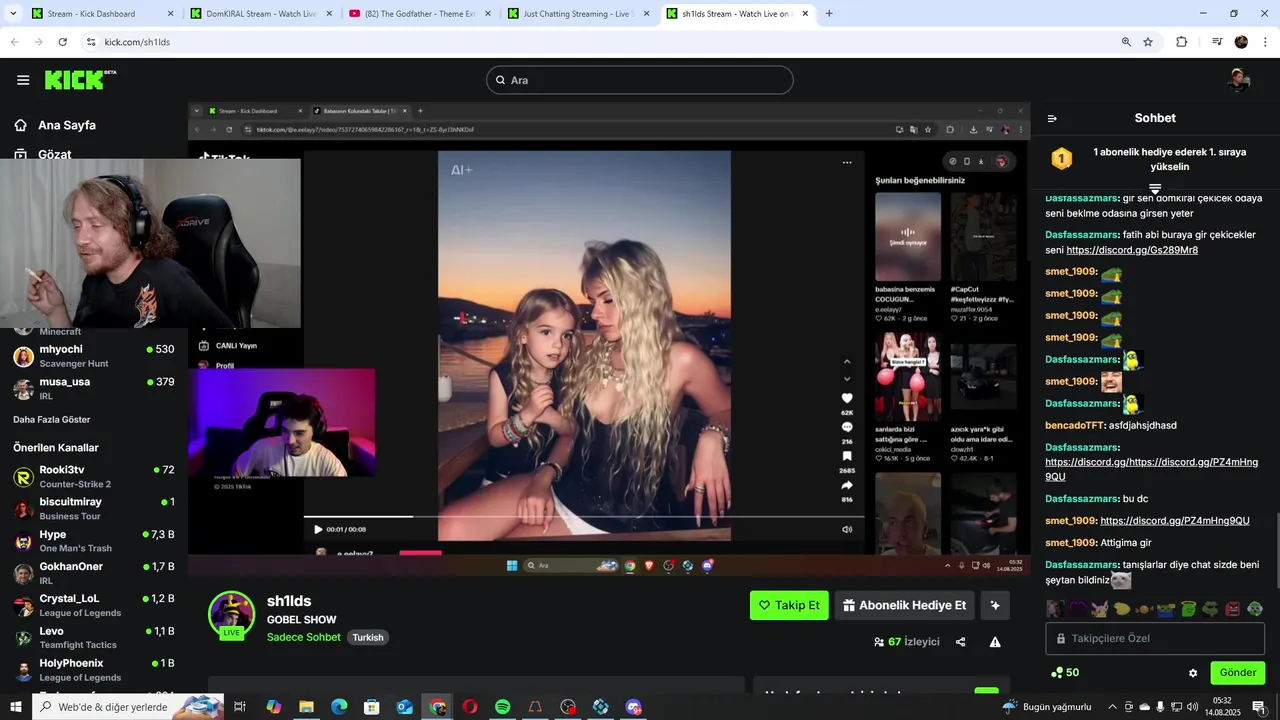Open Chrome media controls icon

pyautogui.click(x=1217, y=42)
